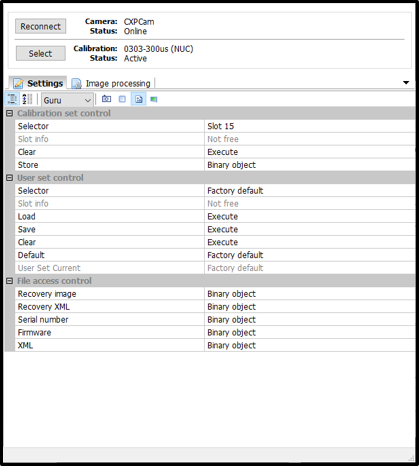Toggle the highlighted document icon in the toolbar
The width and height of the screenshot is (419, 466).
pyautogui.click(x=138, y=99)
